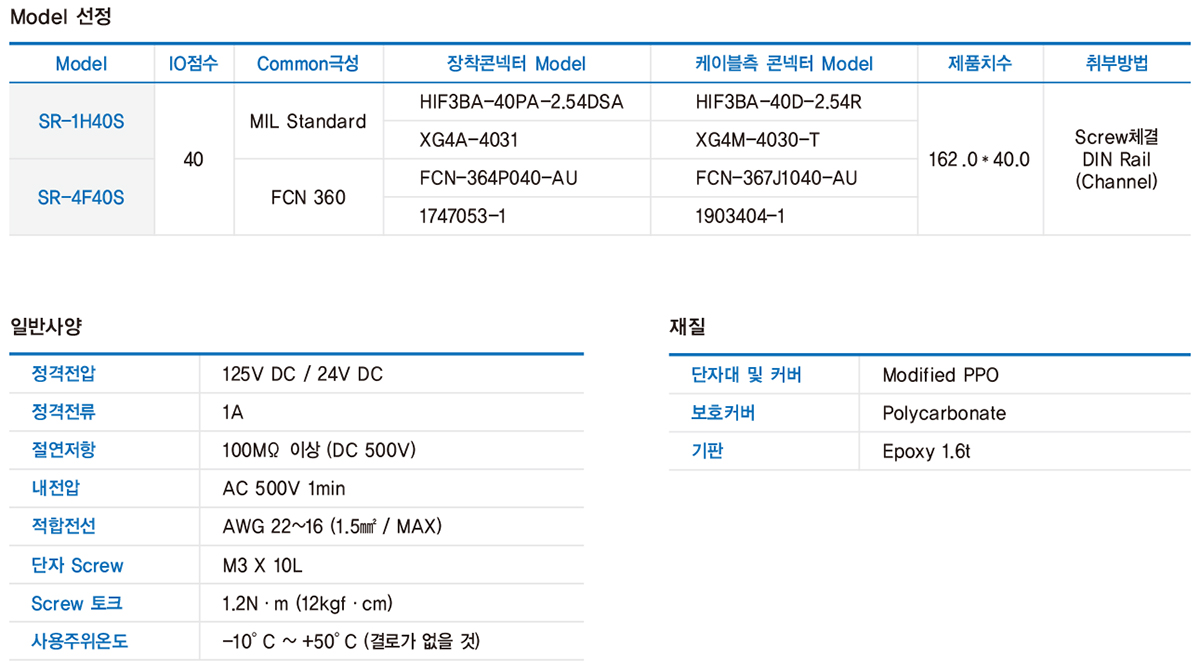1200x670 pixels.
Task: Select the FCN-367J1040-AU cable connector
Action: click(x=776, y=179)
